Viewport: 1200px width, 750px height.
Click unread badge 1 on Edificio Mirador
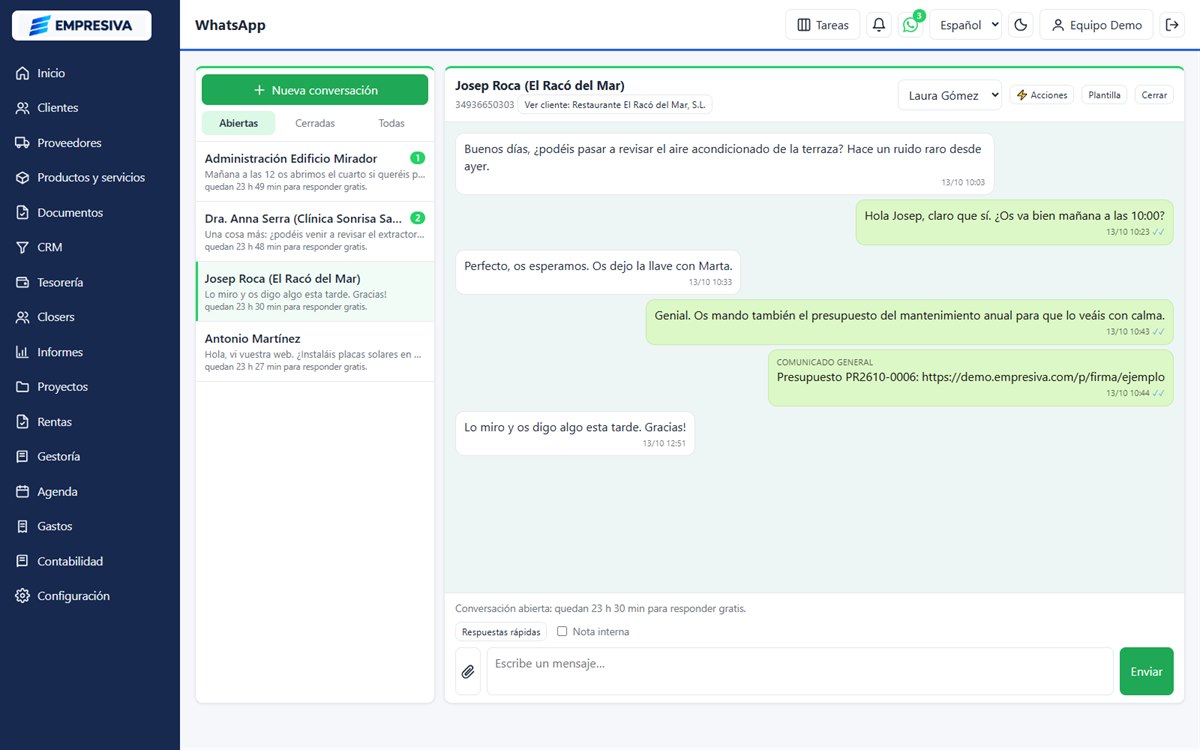coord(418,158)
